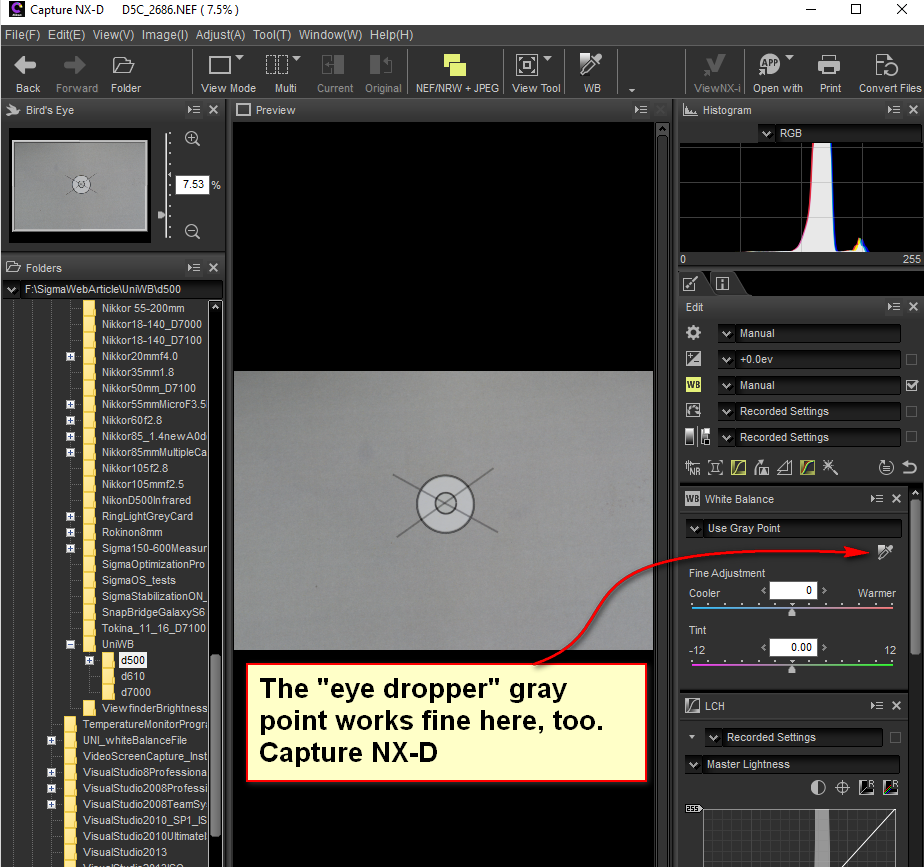The width and height of the screenshot is (924, 867).
Task: Select the Multi view toolbar icon
Action: click(x=277, y=65)
